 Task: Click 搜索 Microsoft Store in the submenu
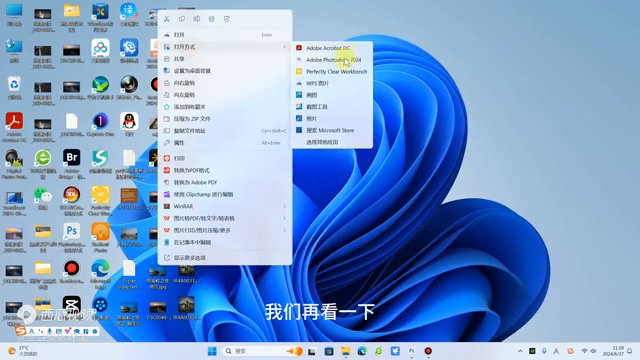[332, 130]
